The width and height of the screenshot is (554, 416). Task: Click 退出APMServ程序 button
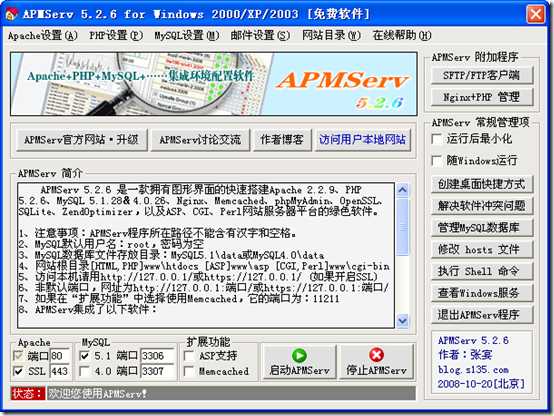coord(482,315)
